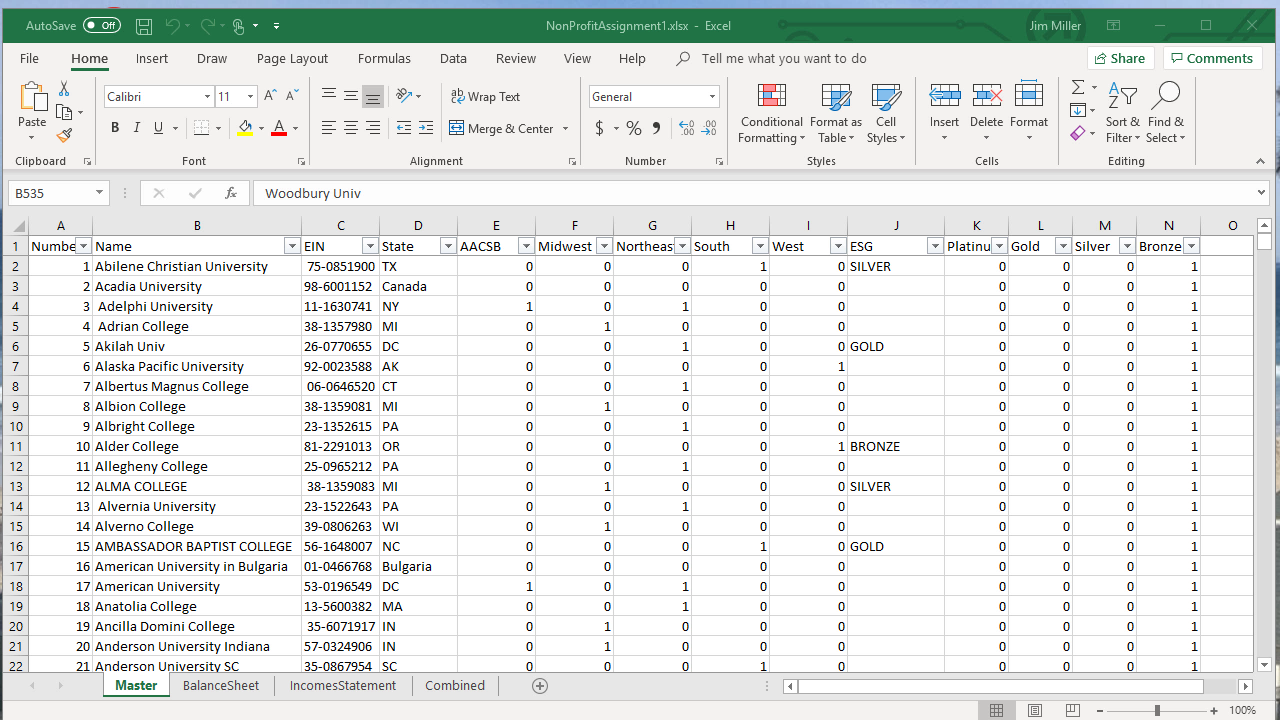This screenshot has width=1280, height=720.
Task: Toggle AutoSave switch
Action: (102, 26)
